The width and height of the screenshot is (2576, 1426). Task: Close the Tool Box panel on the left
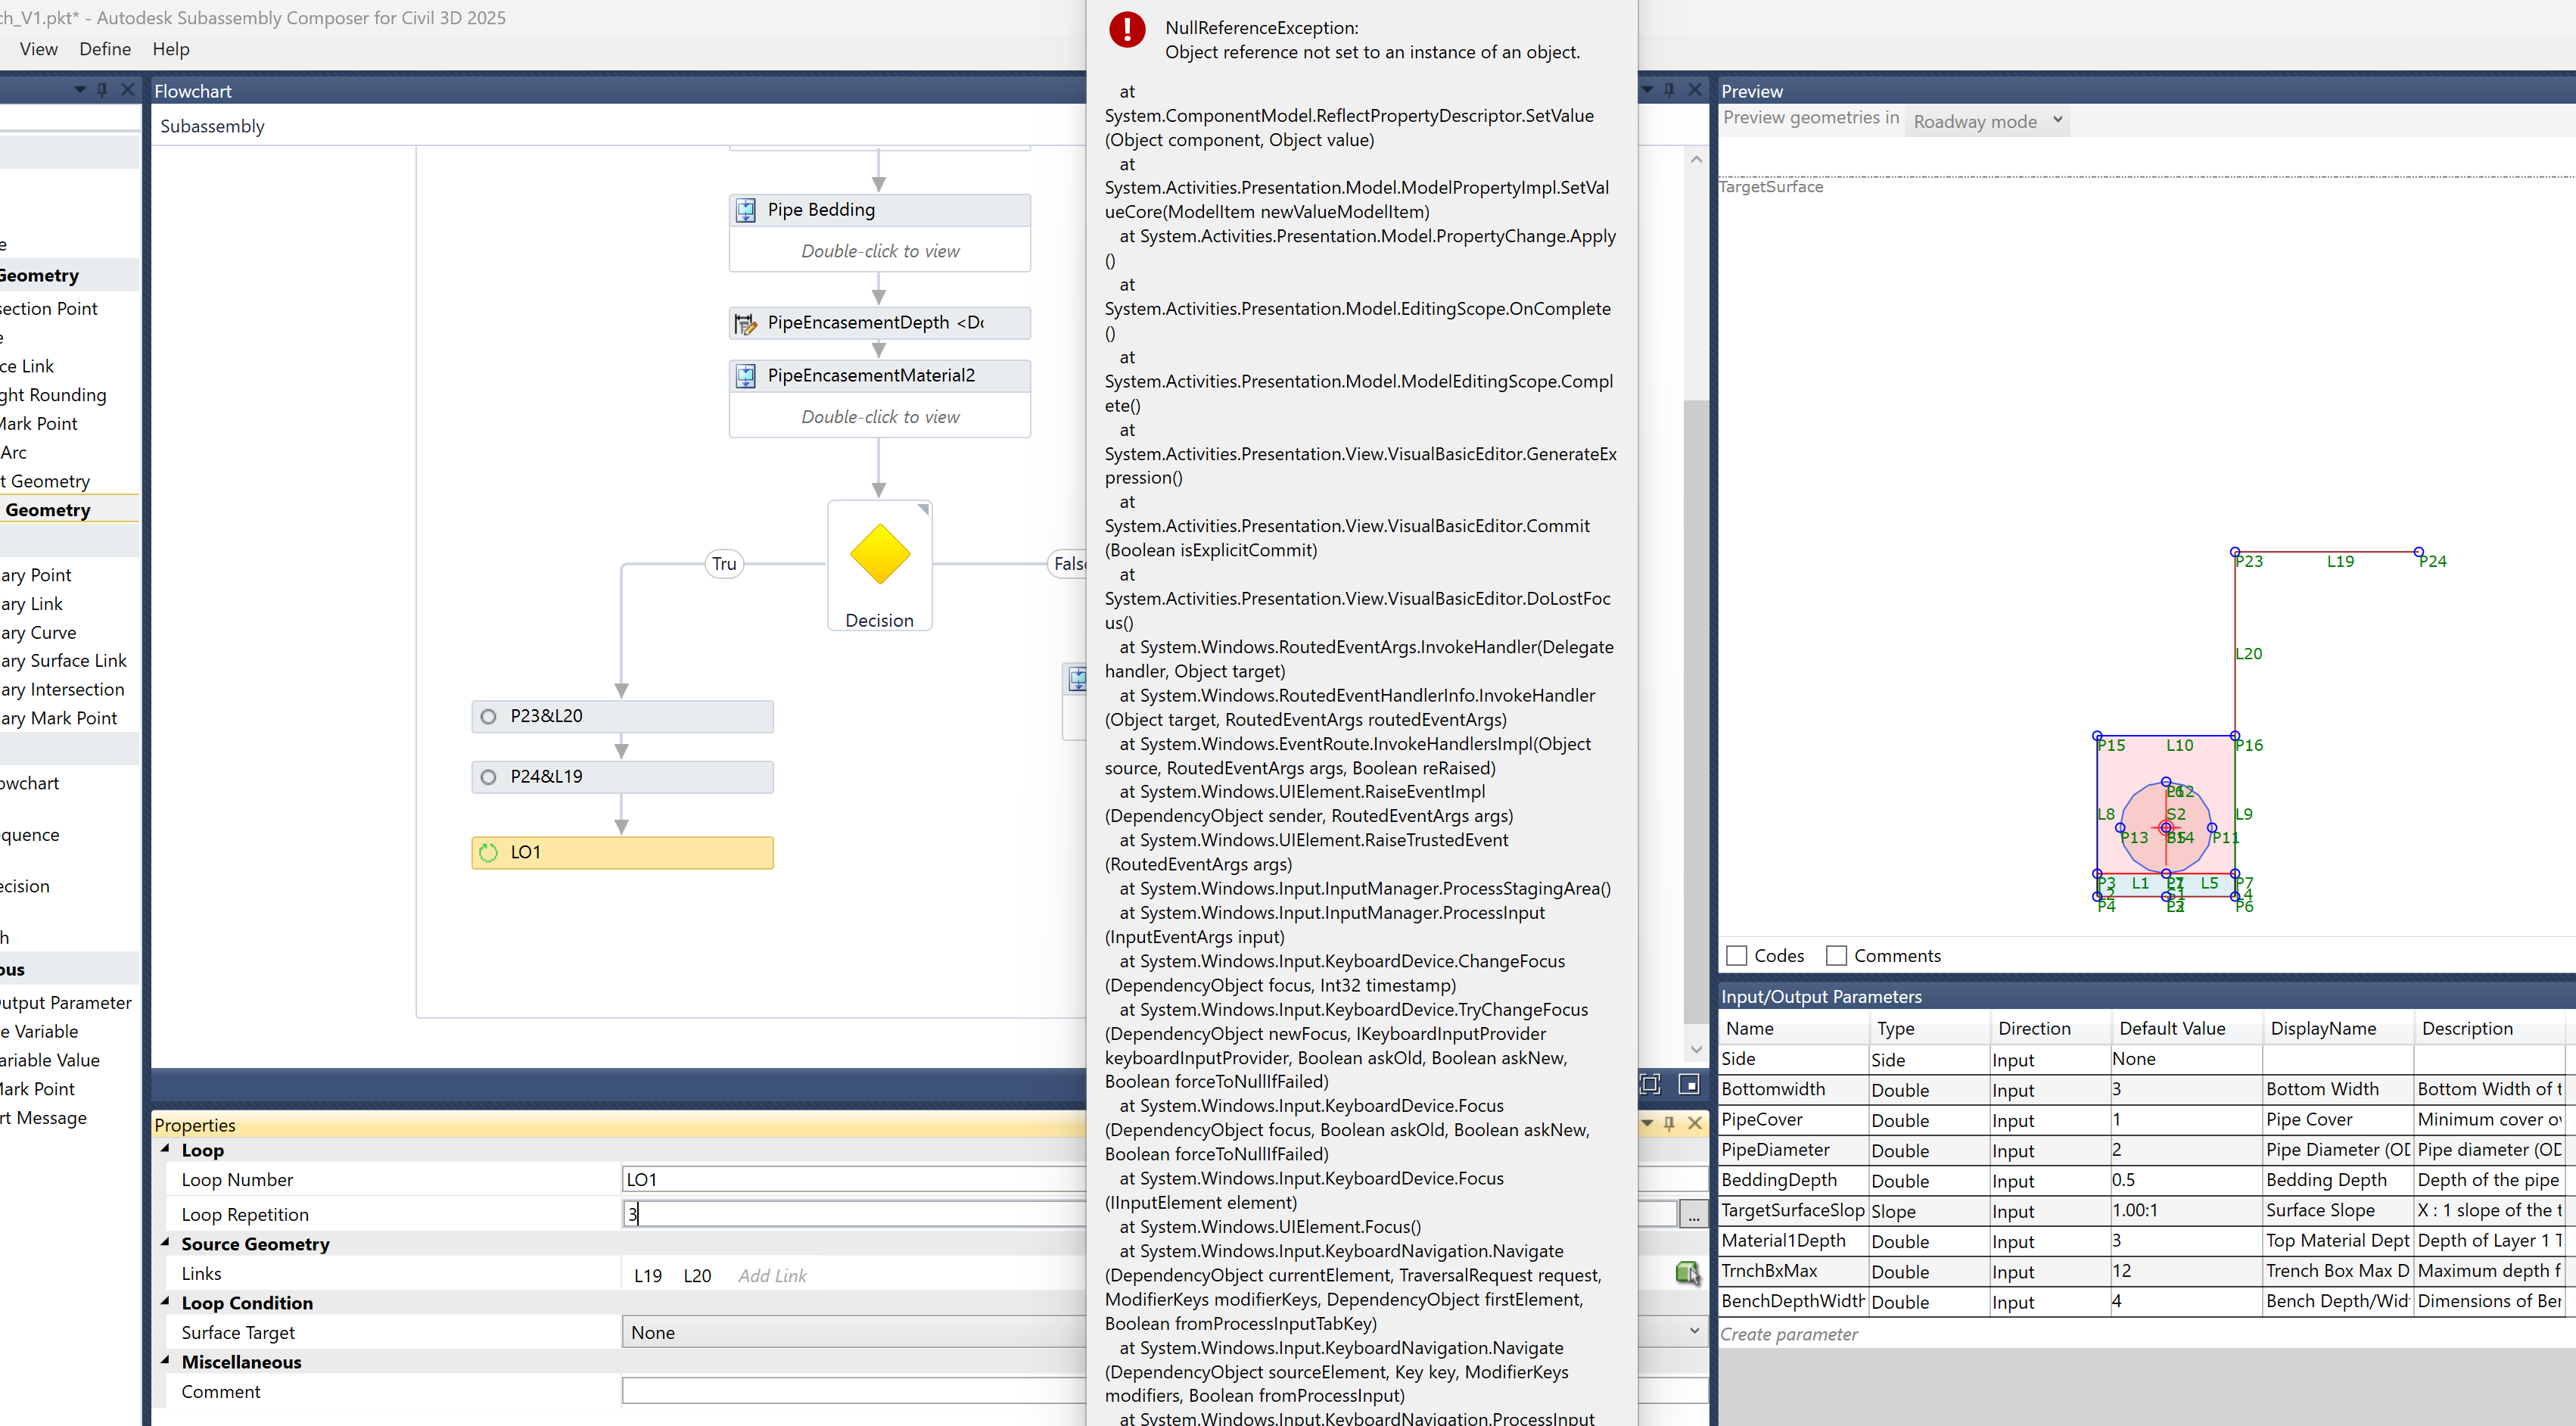pyautogui.click(x=128, y=90)
